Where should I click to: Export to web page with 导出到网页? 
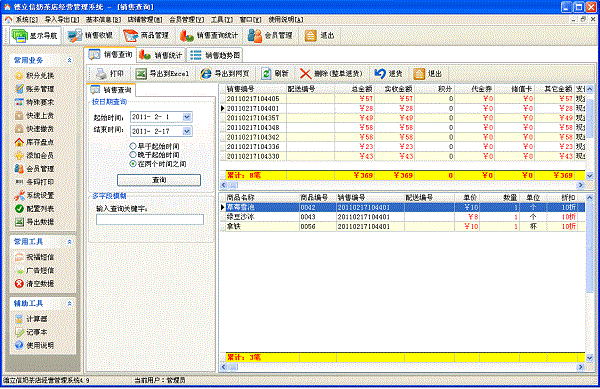point(225,73)
